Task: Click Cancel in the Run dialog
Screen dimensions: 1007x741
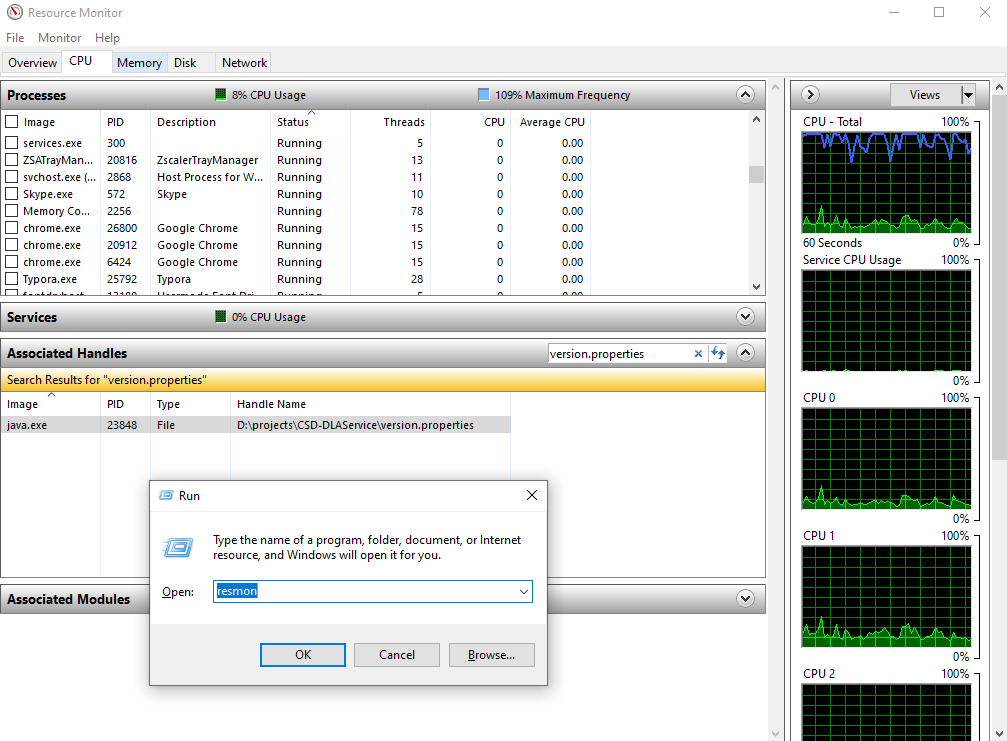Action: point(396,655)
